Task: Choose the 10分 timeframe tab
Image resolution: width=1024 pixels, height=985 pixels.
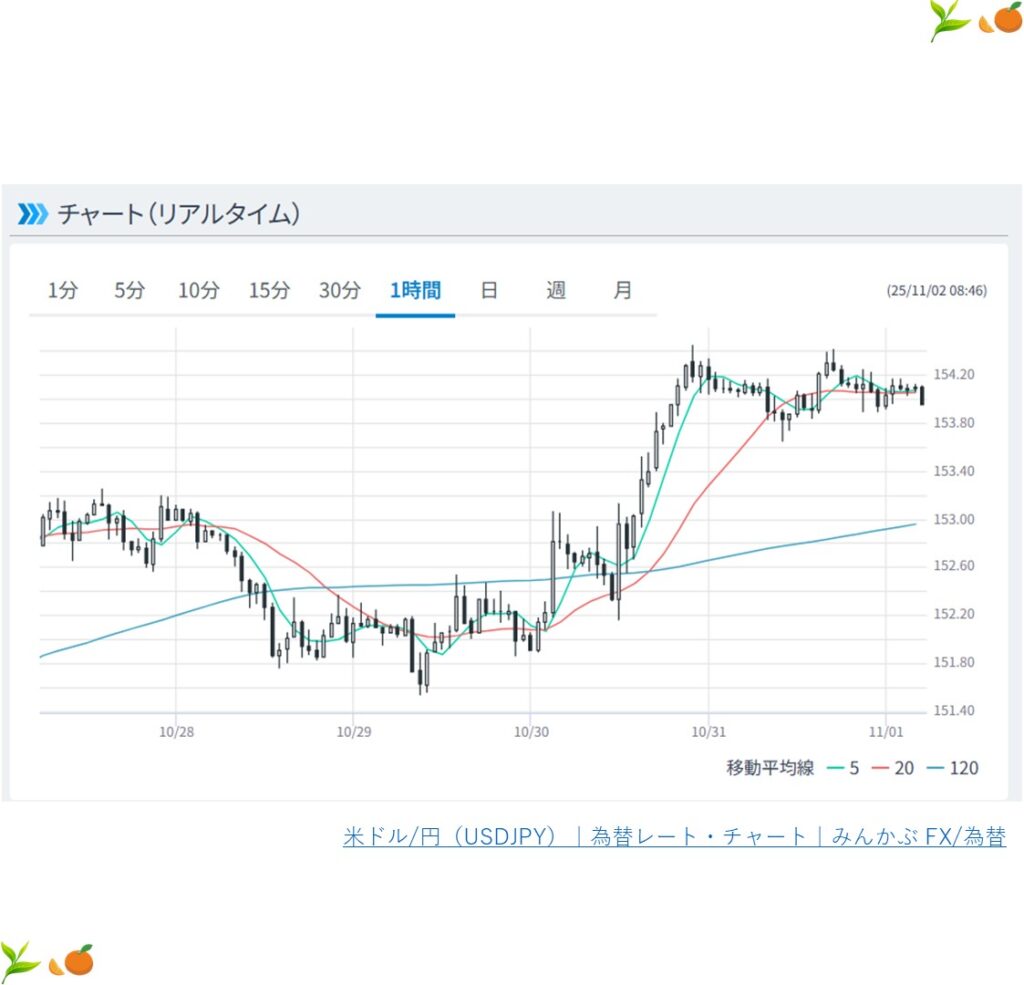Action: click(x=198, y=291)
